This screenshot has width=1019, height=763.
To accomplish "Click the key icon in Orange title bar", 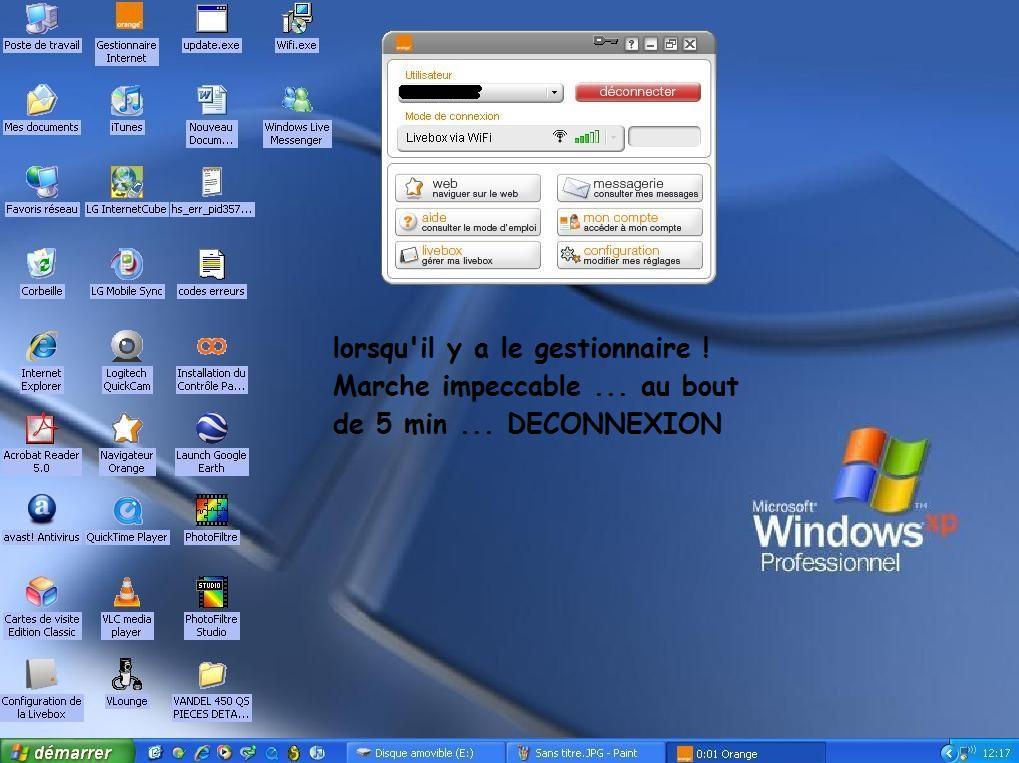I will click(605, 42).
